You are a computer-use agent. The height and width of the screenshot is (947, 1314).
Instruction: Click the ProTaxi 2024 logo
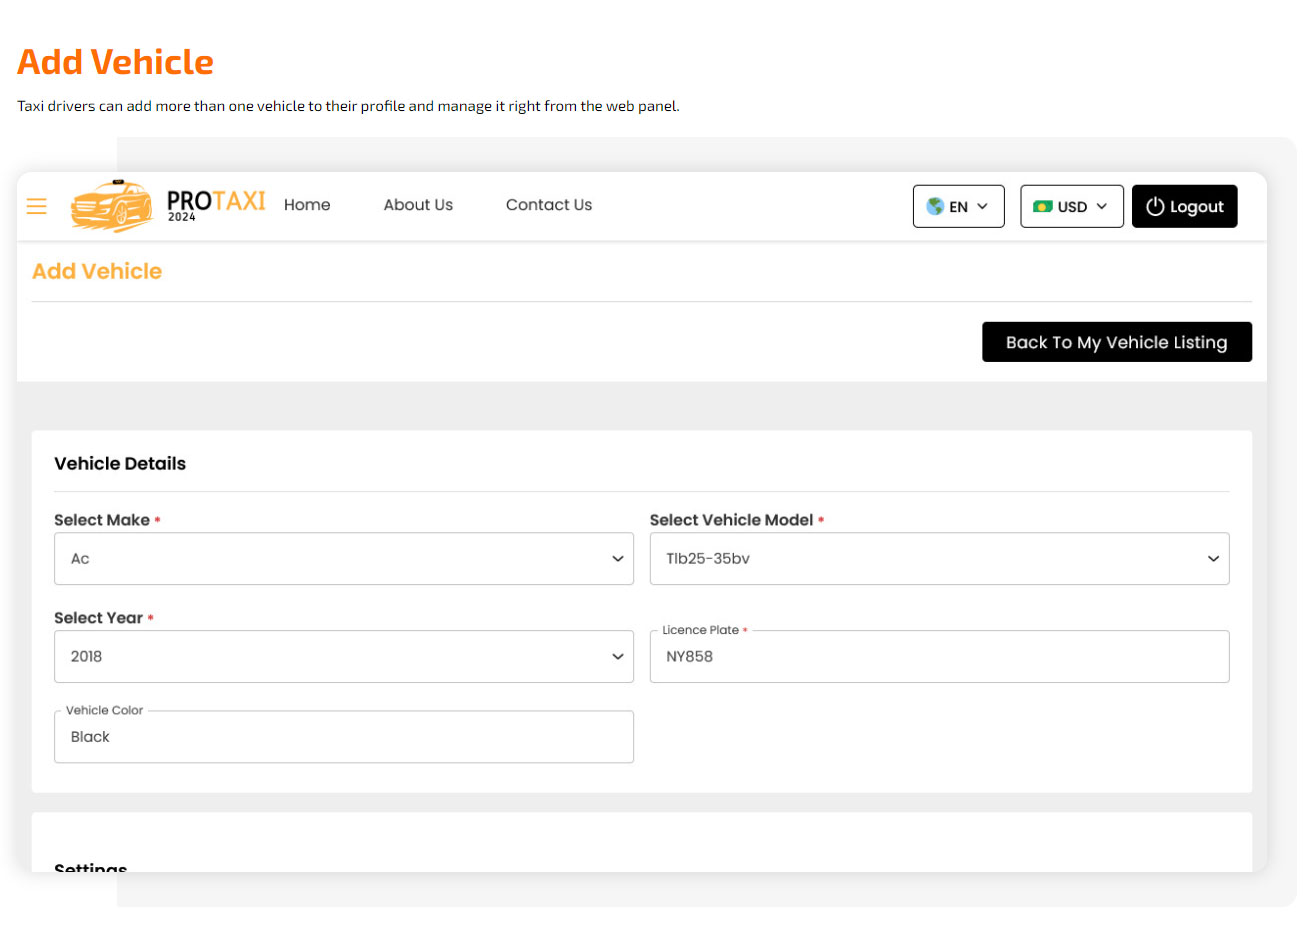coord(167,205)
